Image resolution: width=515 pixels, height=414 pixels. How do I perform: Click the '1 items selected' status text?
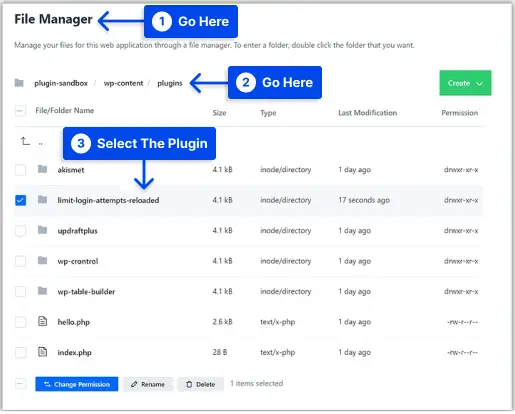pyautogui.click(x=256, y=383)
